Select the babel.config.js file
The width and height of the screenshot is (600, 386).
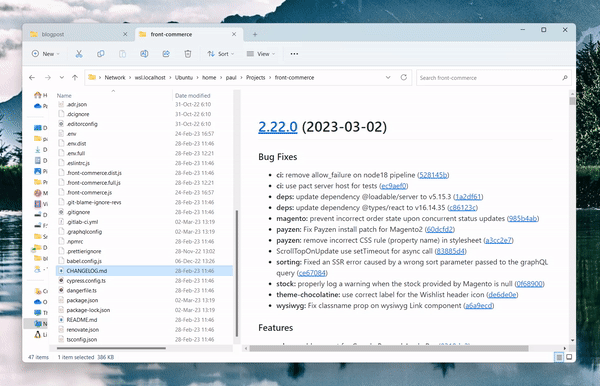point(144,261)
